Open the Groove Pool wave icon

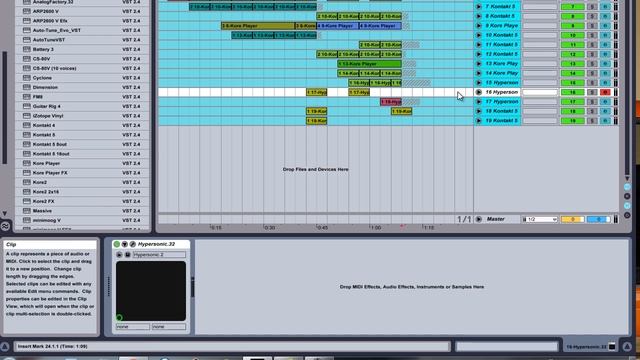tap(5, 226)
